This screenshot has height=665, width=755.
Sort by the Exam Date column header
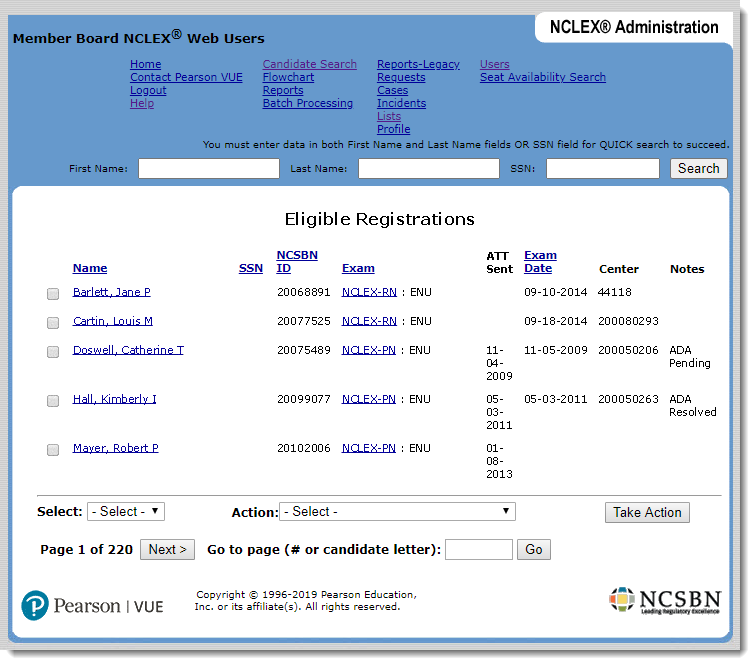(x=540, y=261)
